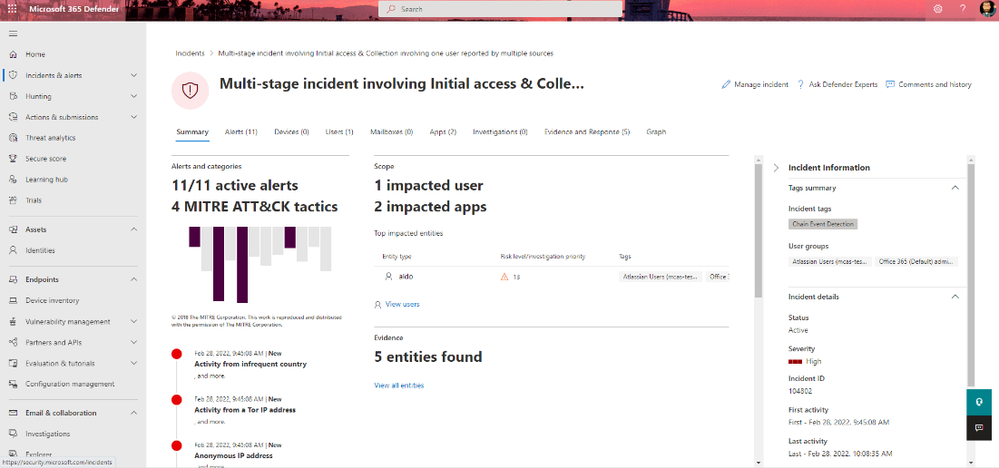Screen dimensions: 999x468
Task: Open the settings gear icon
Action: pyautogui.click(x=938, y=9)
